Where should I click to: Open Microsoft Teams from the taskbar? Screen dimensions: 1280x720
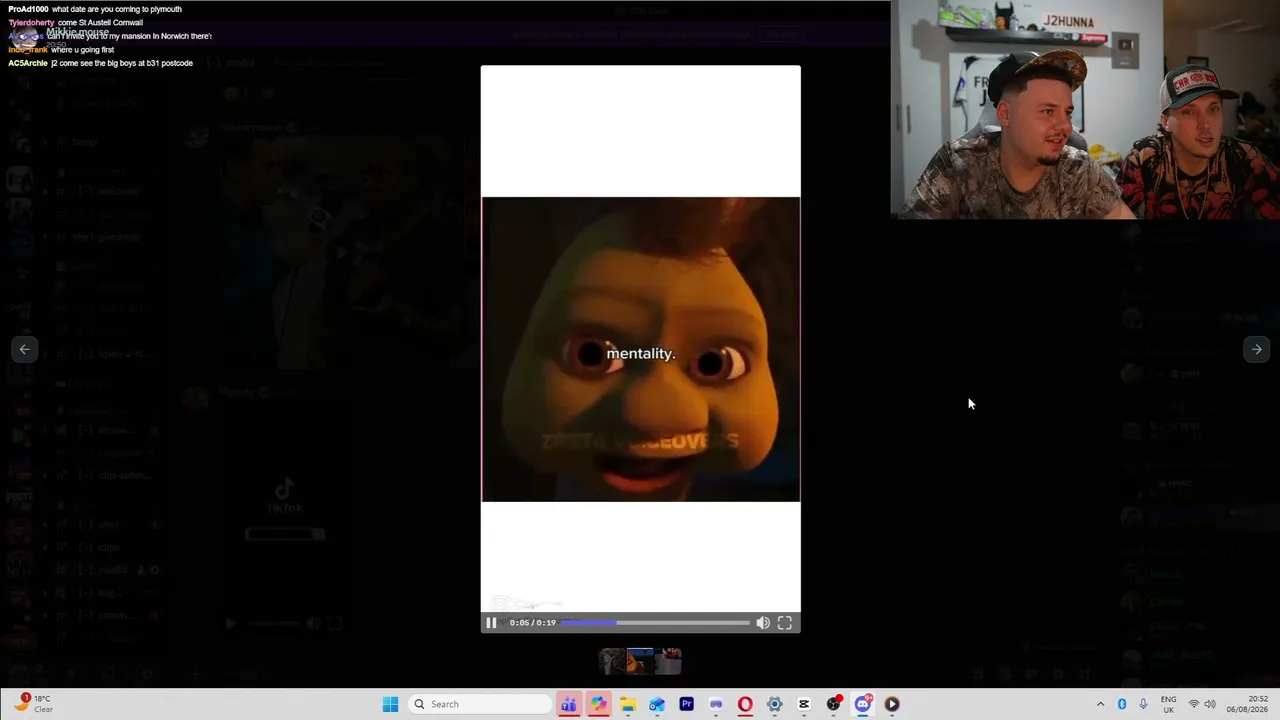[568, 704]
